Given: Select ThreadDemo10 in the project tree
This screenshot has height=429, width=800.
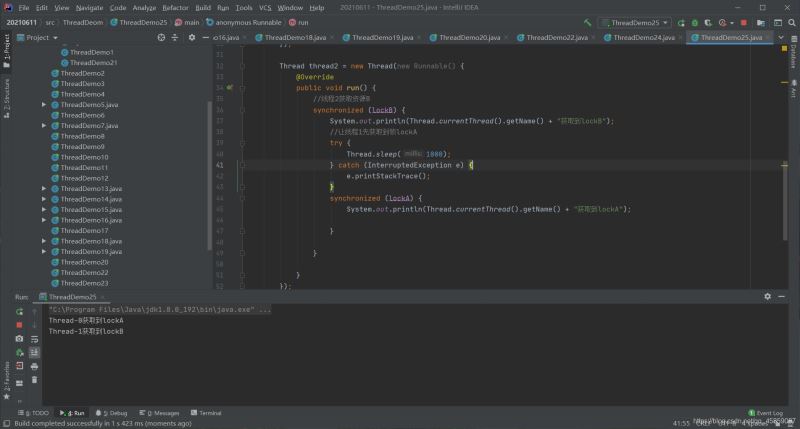Looking at the screenshot, I should [x=84, y=157].
